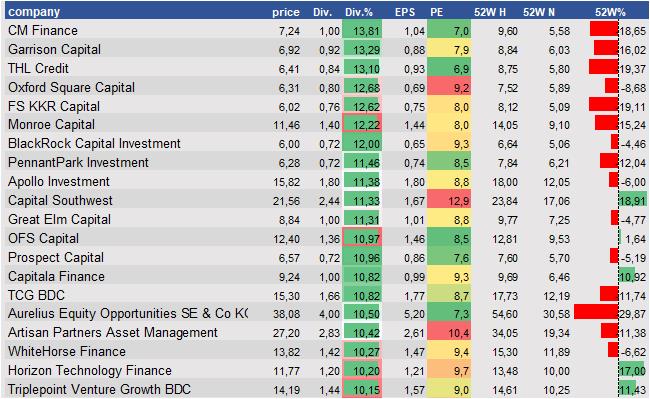Click the 'PE' column header
This screenshot has width=650, height=399.
tap(437, 12)
